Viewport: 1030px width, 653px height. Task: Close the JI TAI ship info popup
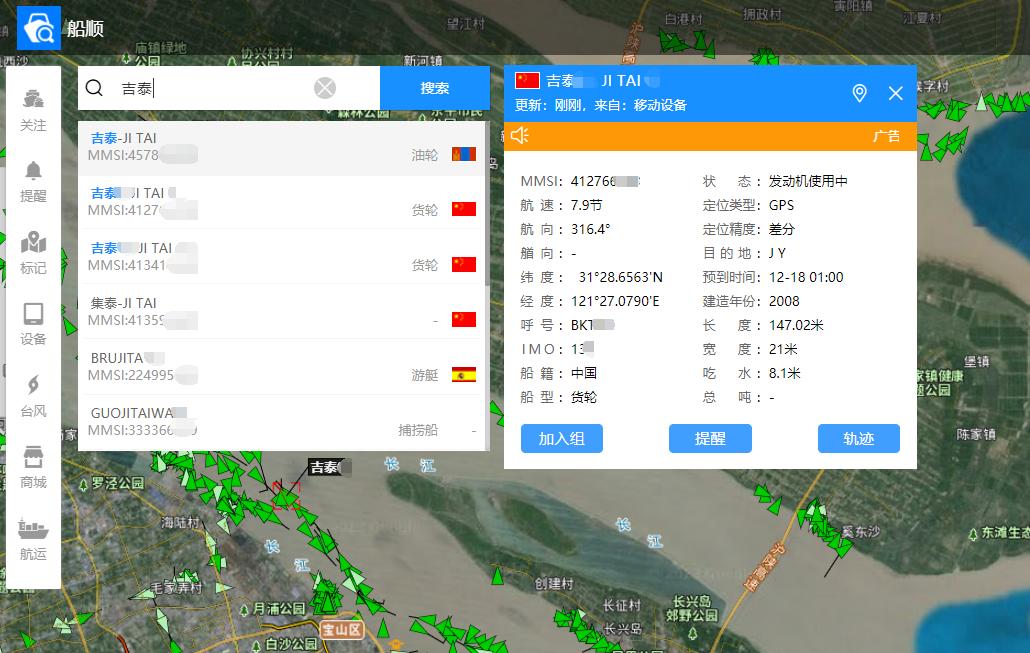coord(895,93)
